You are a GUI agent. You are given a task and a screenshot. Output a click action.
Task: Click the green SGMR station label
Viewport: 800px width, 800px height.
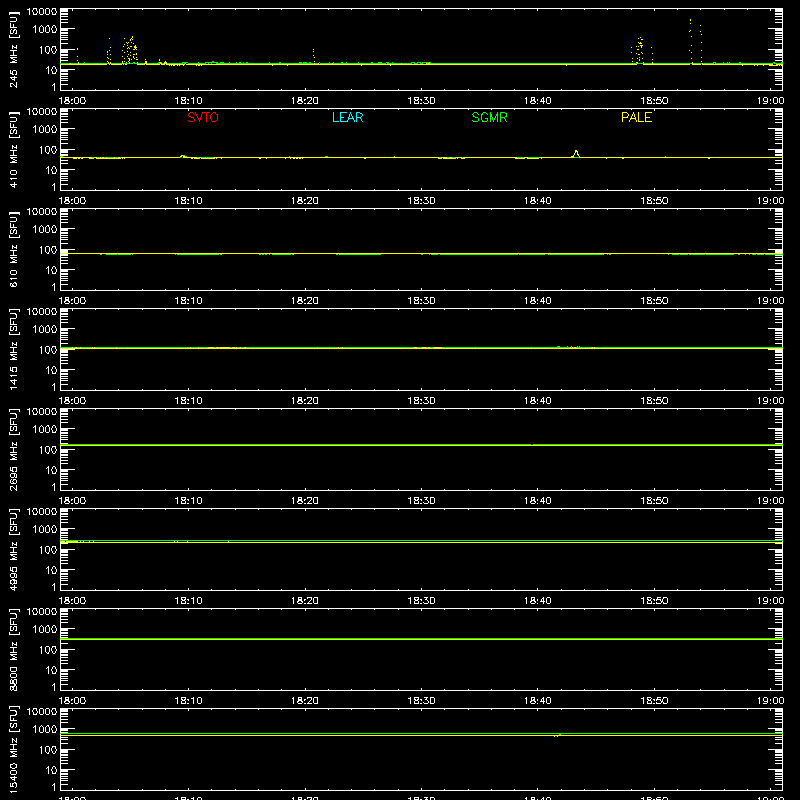[489, 117]
